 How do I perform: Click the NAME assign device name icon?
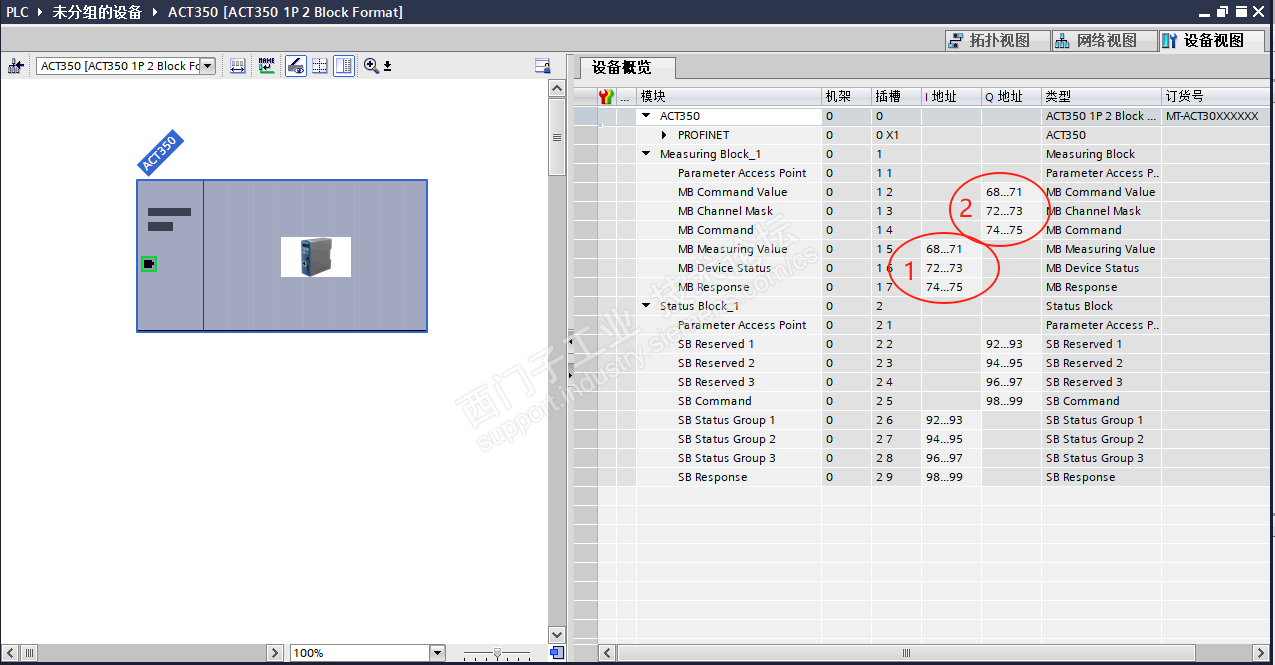point(266,66)
